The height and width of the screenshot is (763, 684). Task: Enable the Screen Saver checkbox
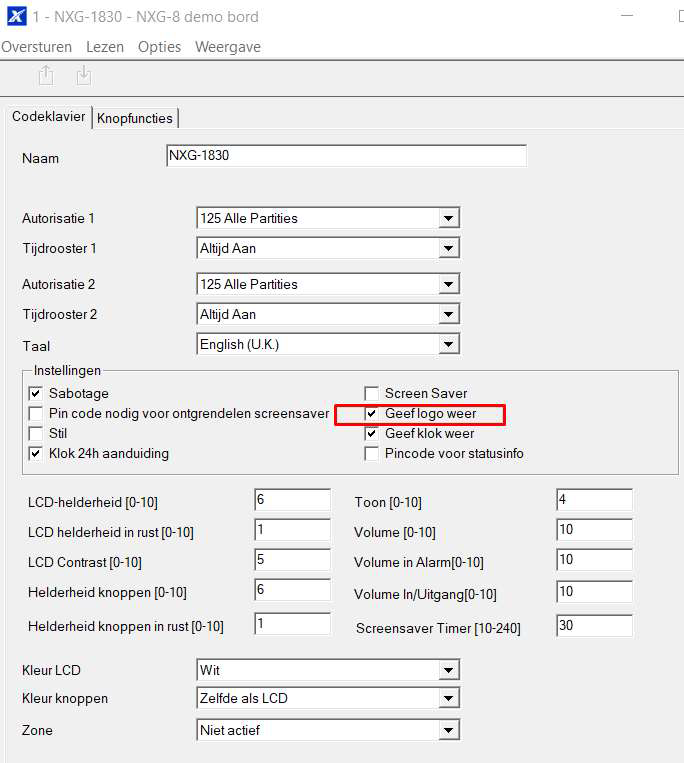pyautogui.click(x=372, y=393)
